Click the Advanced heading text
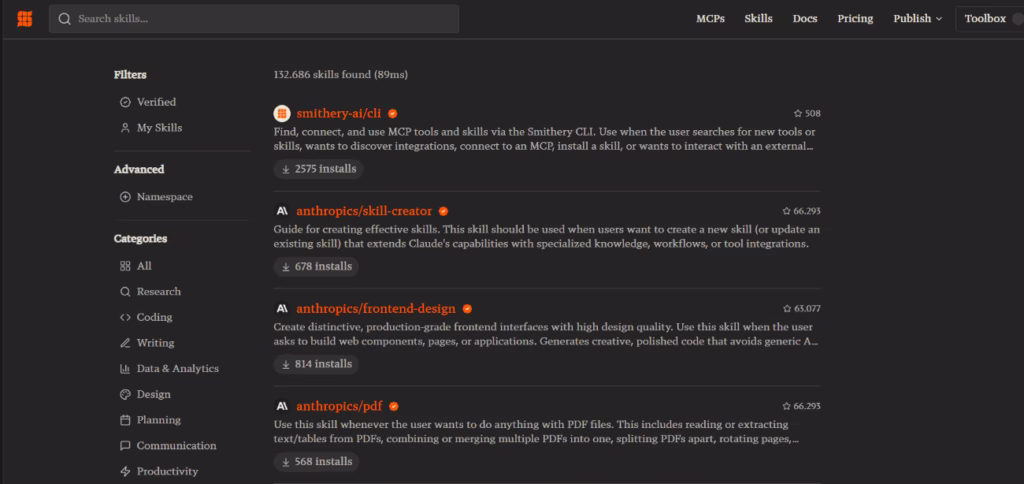This screenshot has width=1024, height=484. click(139, 169)
